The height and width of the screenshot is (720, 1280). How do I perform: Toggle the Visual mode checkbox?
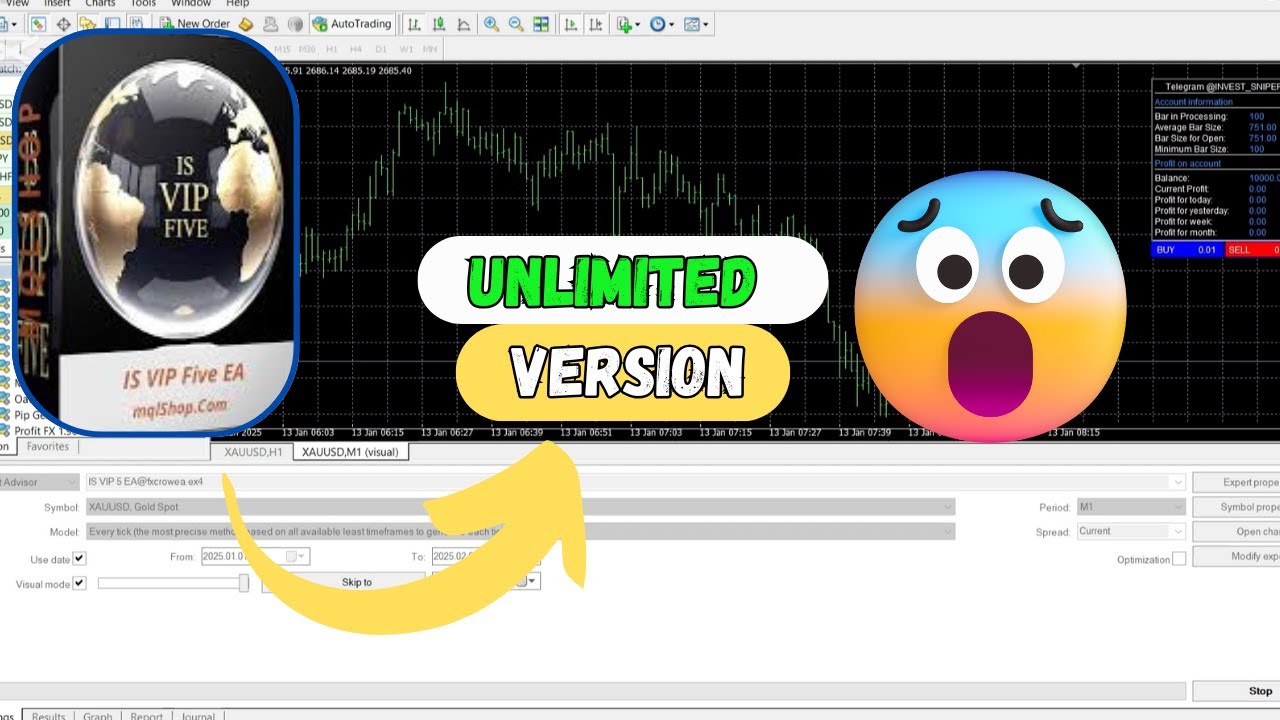pos(80,583)
